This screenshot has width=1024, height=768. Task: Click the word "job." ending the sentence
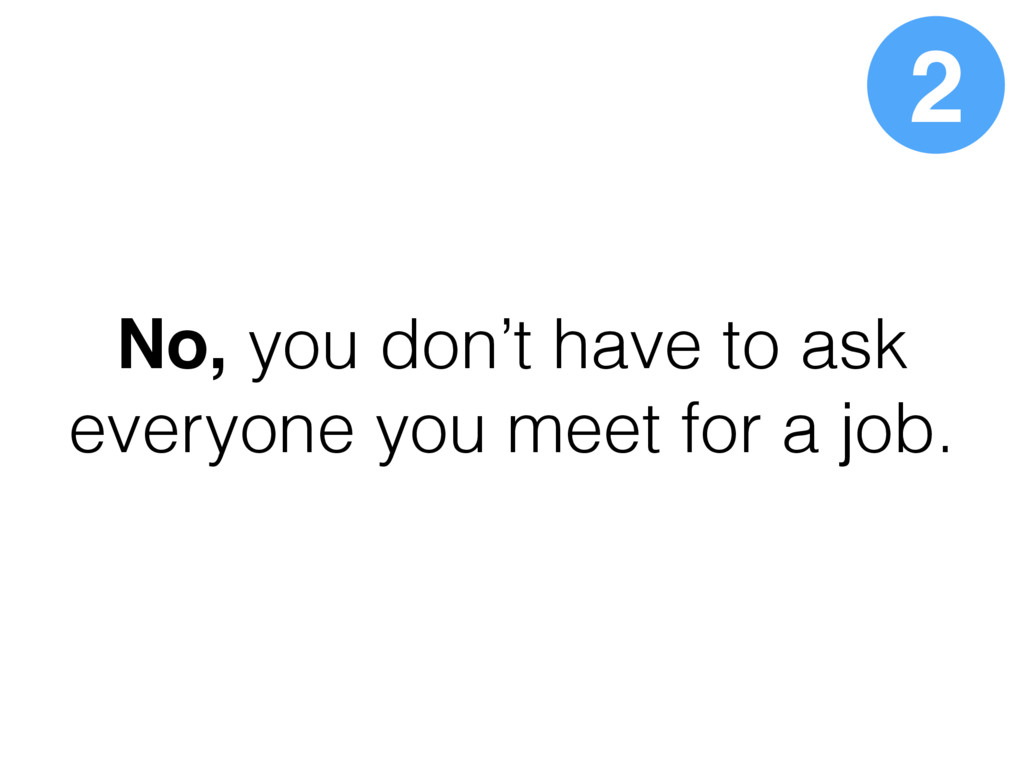pyautogui.click(x=894, y=433)
